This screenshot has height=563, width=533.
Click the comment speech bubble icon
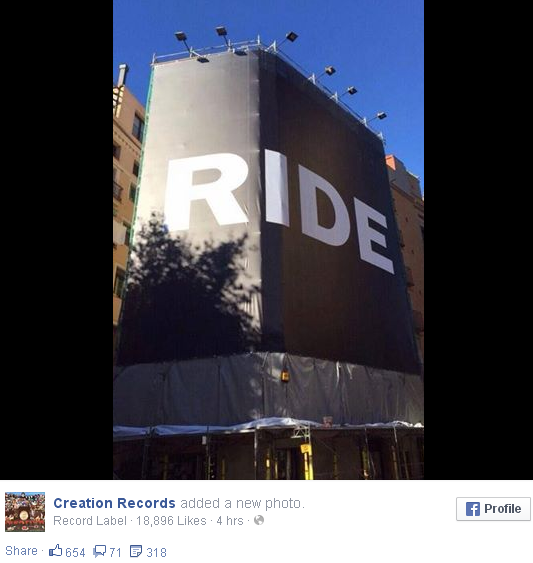tap(99, 551)
